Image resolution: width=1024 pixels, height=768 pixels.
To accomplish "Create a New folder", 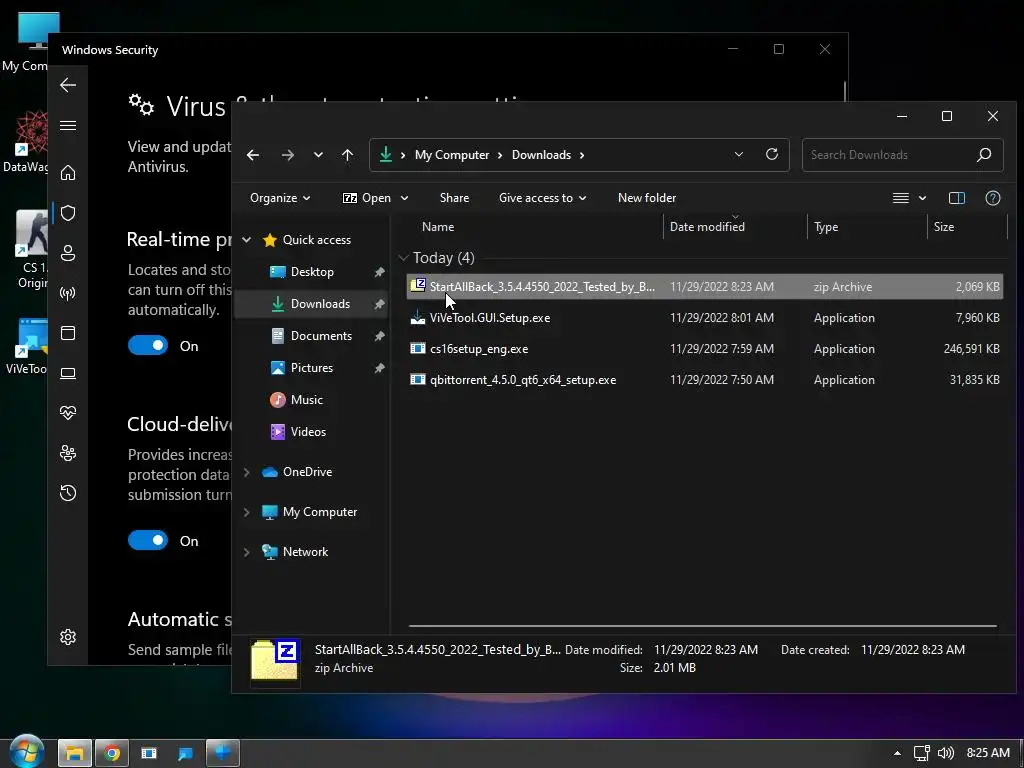I will pyautogui.click(x=647, y=198).
